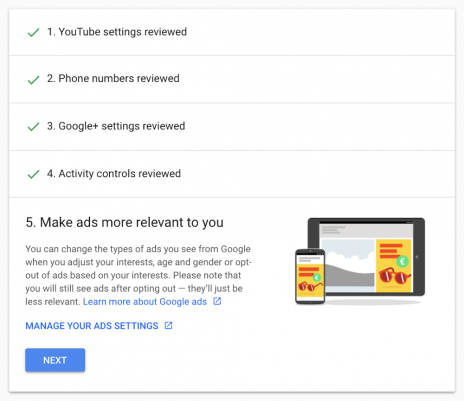This screenshot has height=401, width=464.
Task: Click the external-link icon after Learn more about Google ads
Action: 217,301
